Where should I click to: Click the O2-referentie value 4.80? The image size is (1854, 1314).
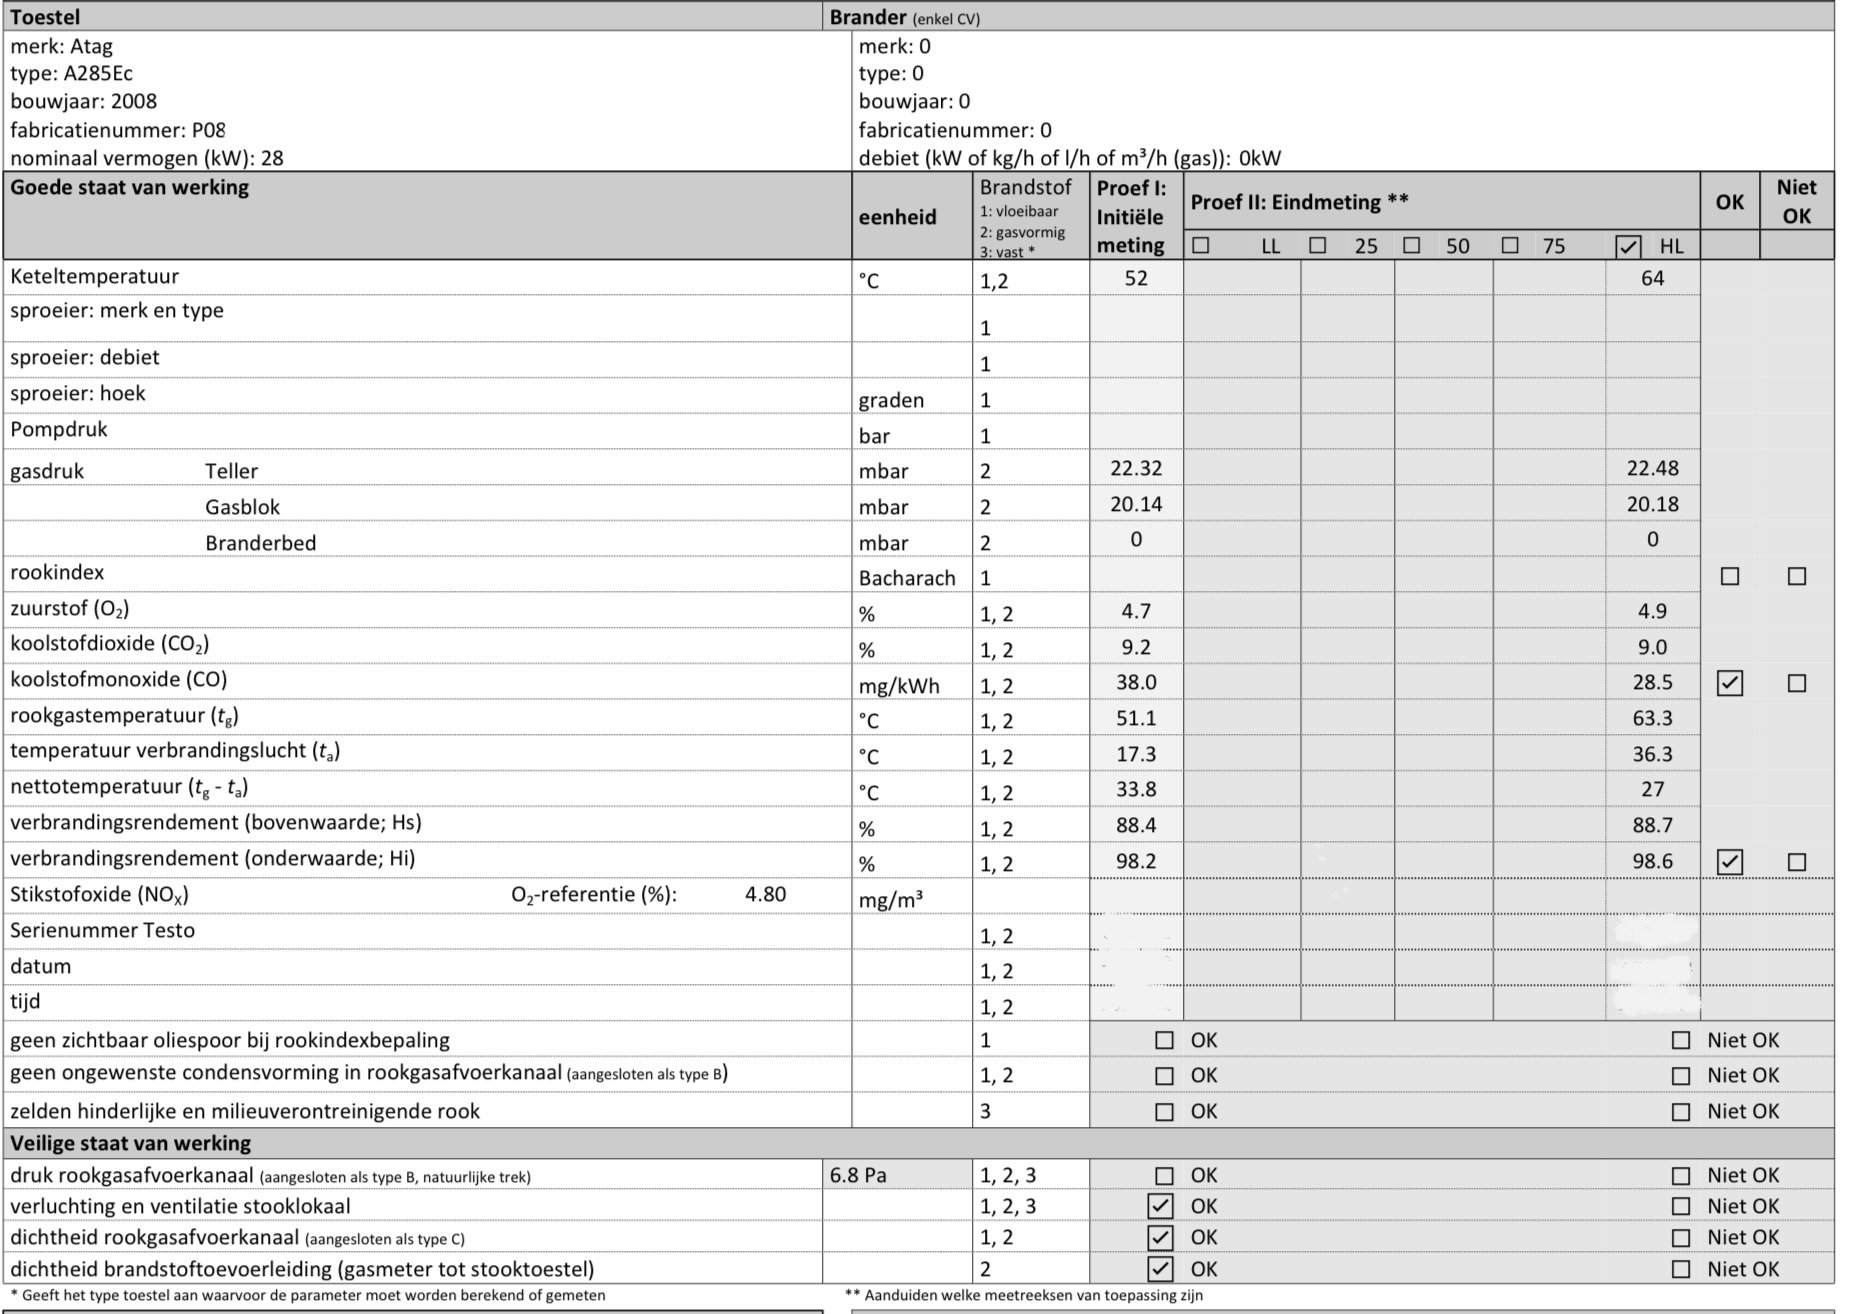click(x=765, y=895)
